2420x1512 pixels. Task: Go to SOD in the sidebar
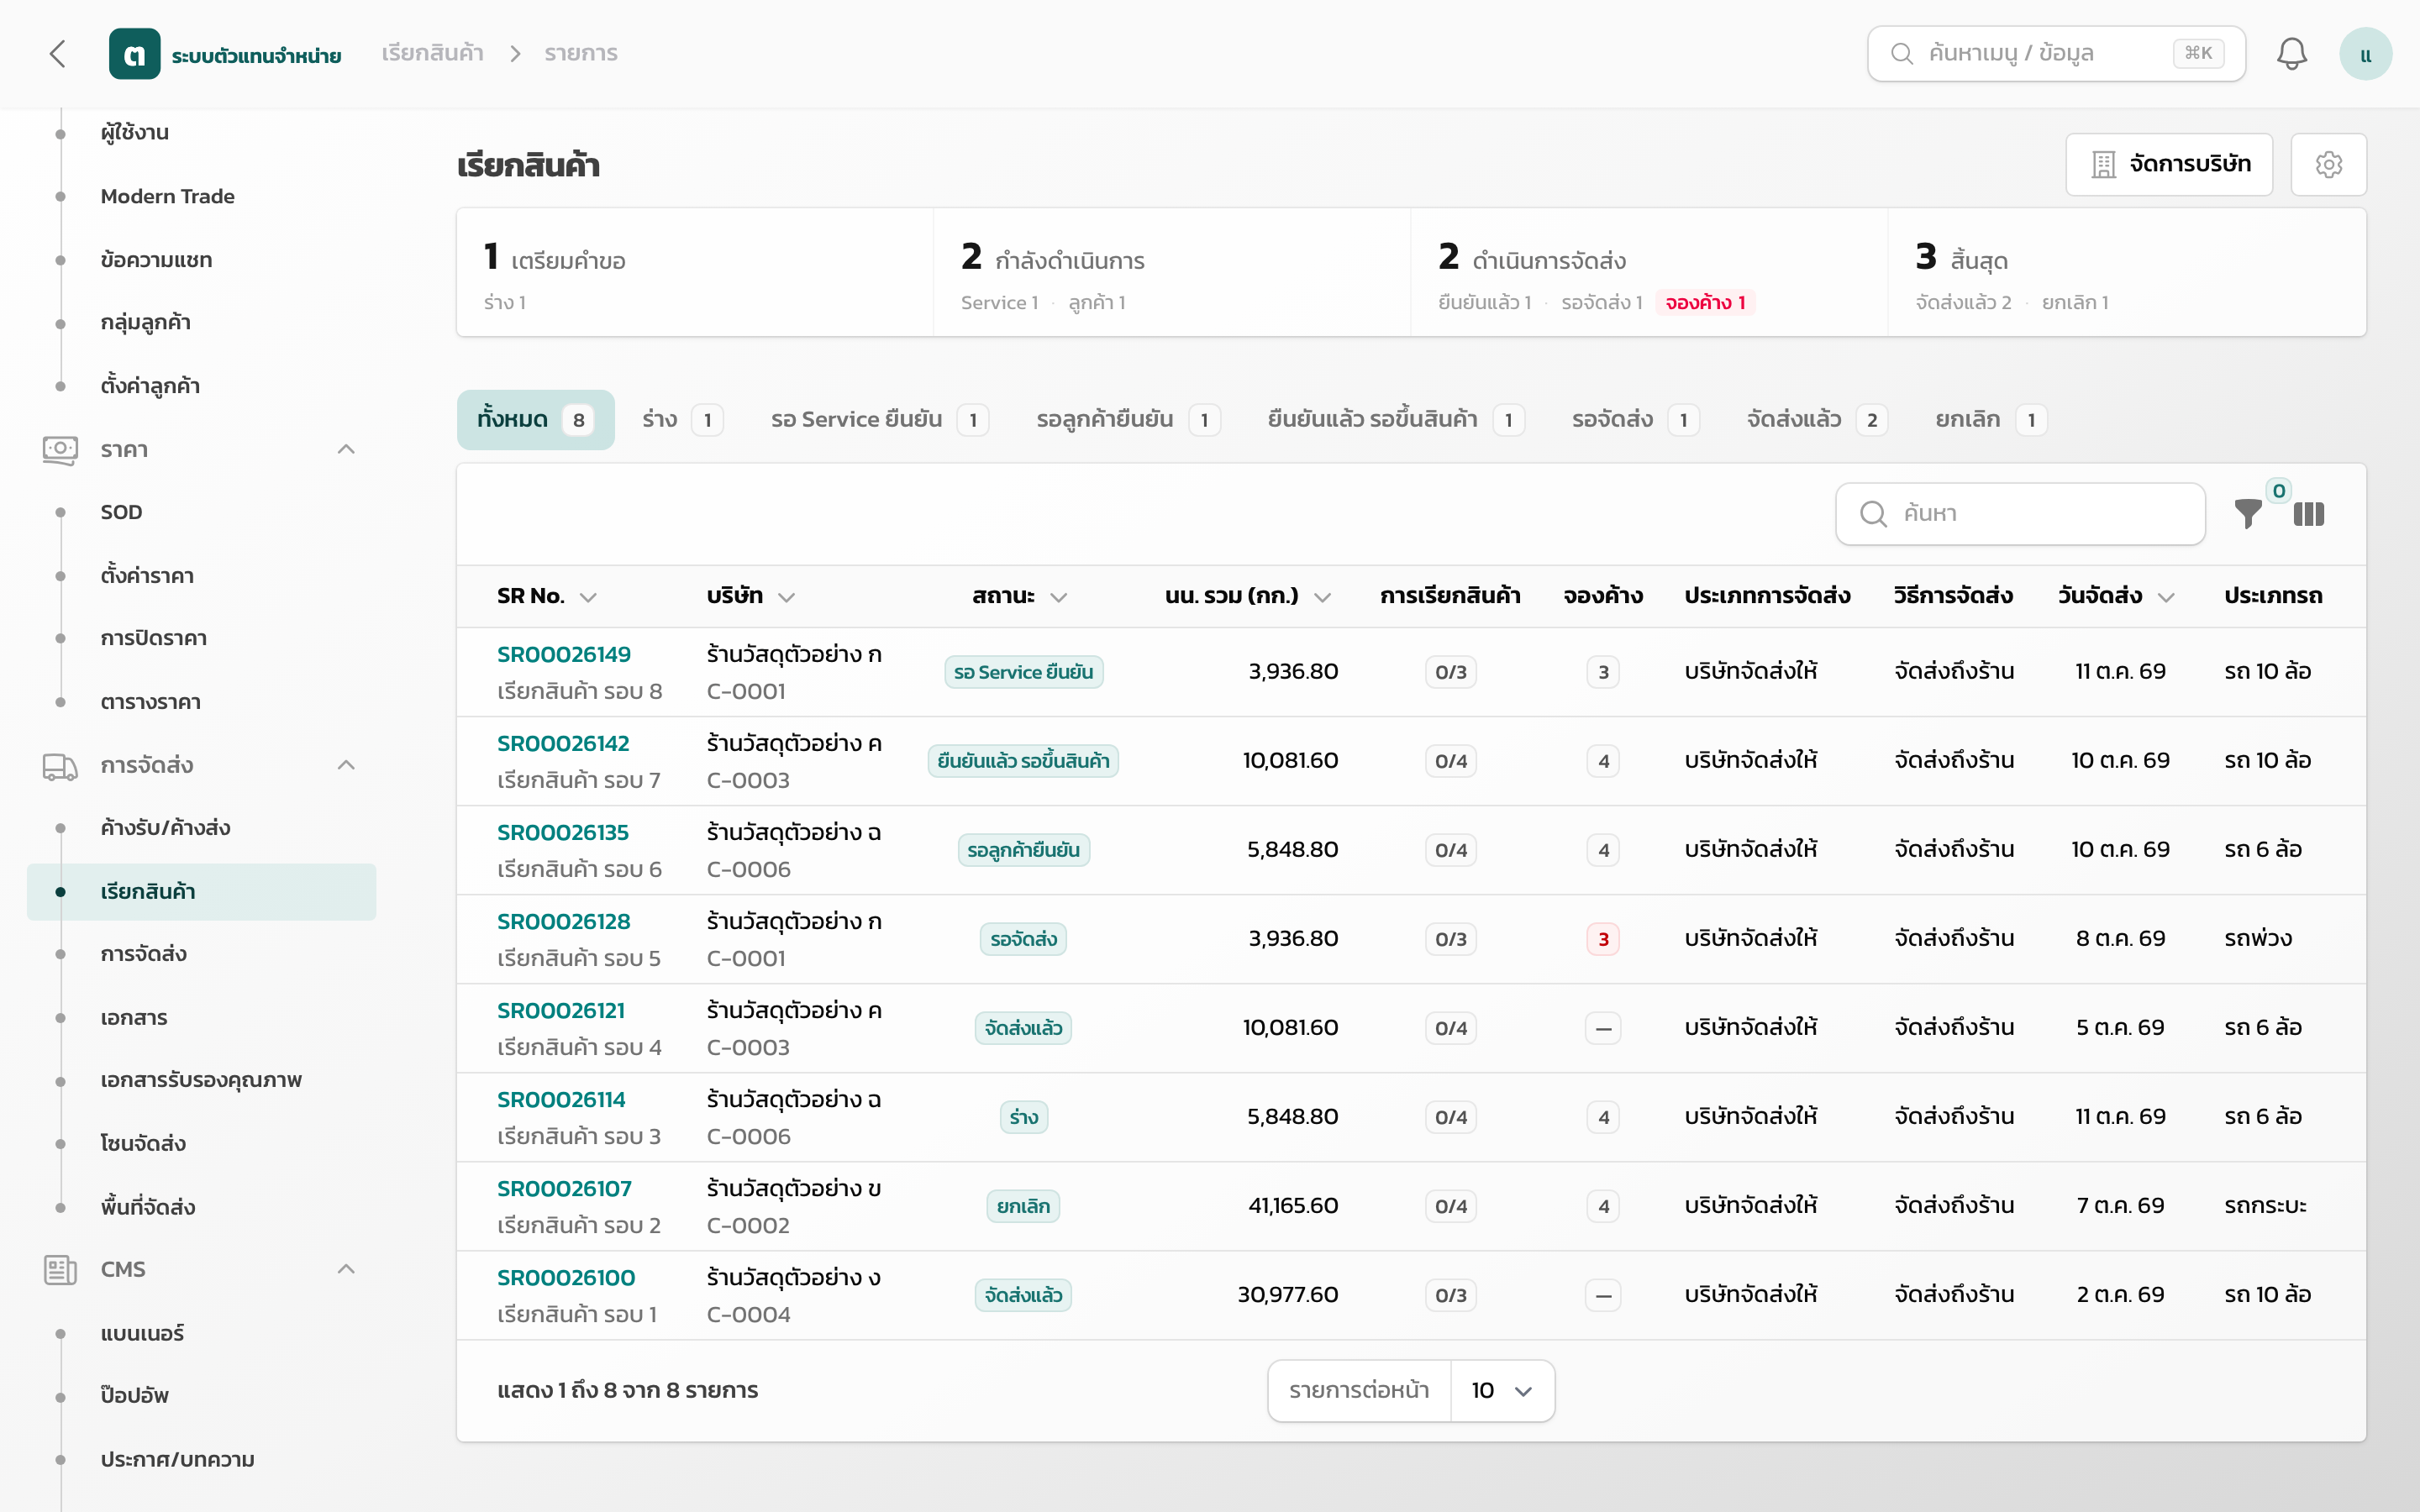point(121,513)
